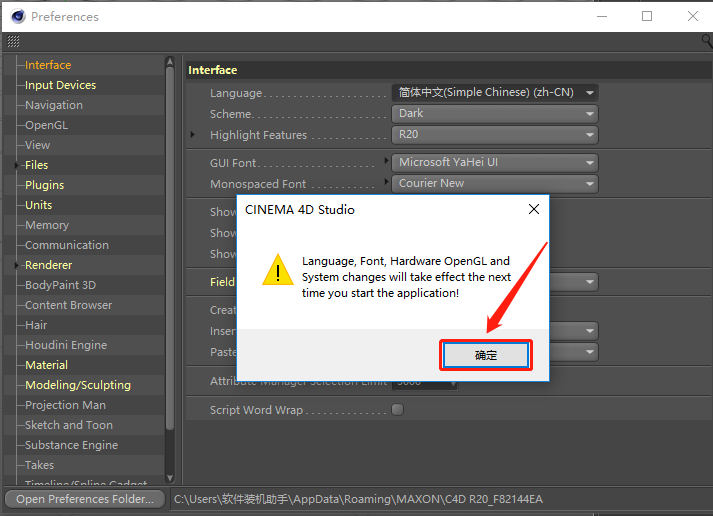Click the search magnifier icon
Image resolution: width=713 pixels, height=516 pixels.
click(707, 41)
